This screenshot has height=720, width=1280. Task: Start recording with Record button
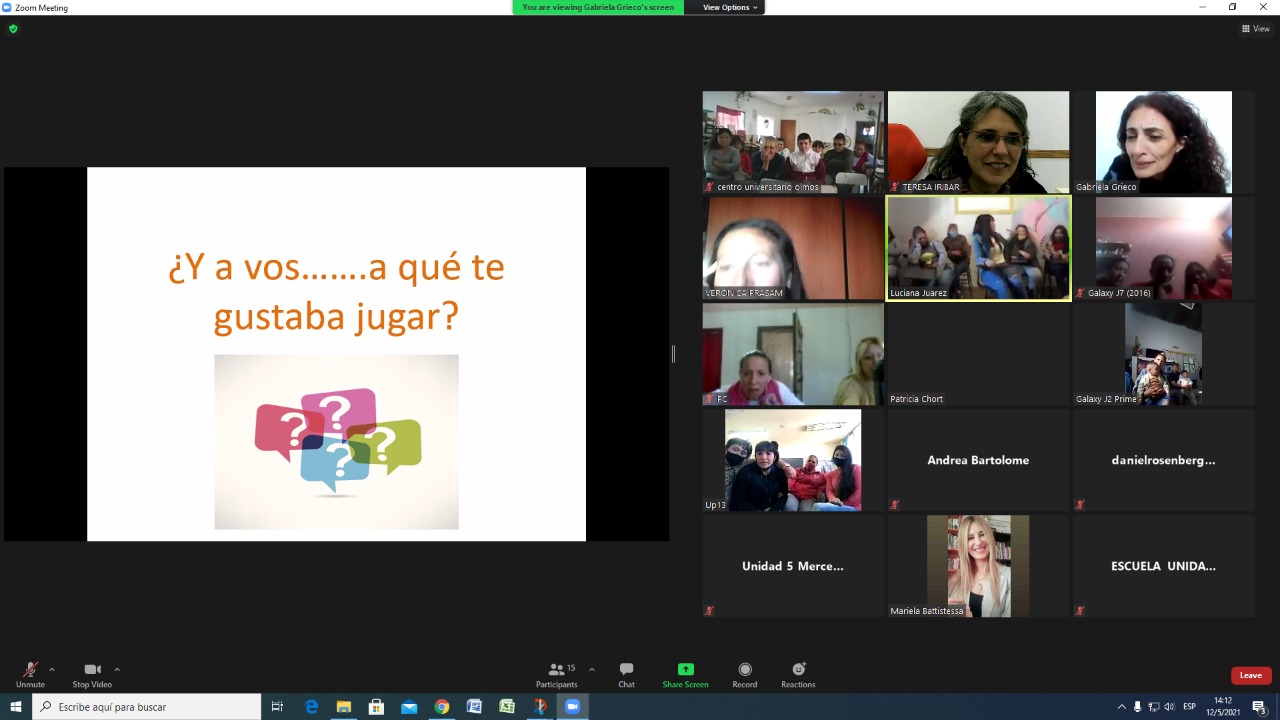tap(744, 674)
